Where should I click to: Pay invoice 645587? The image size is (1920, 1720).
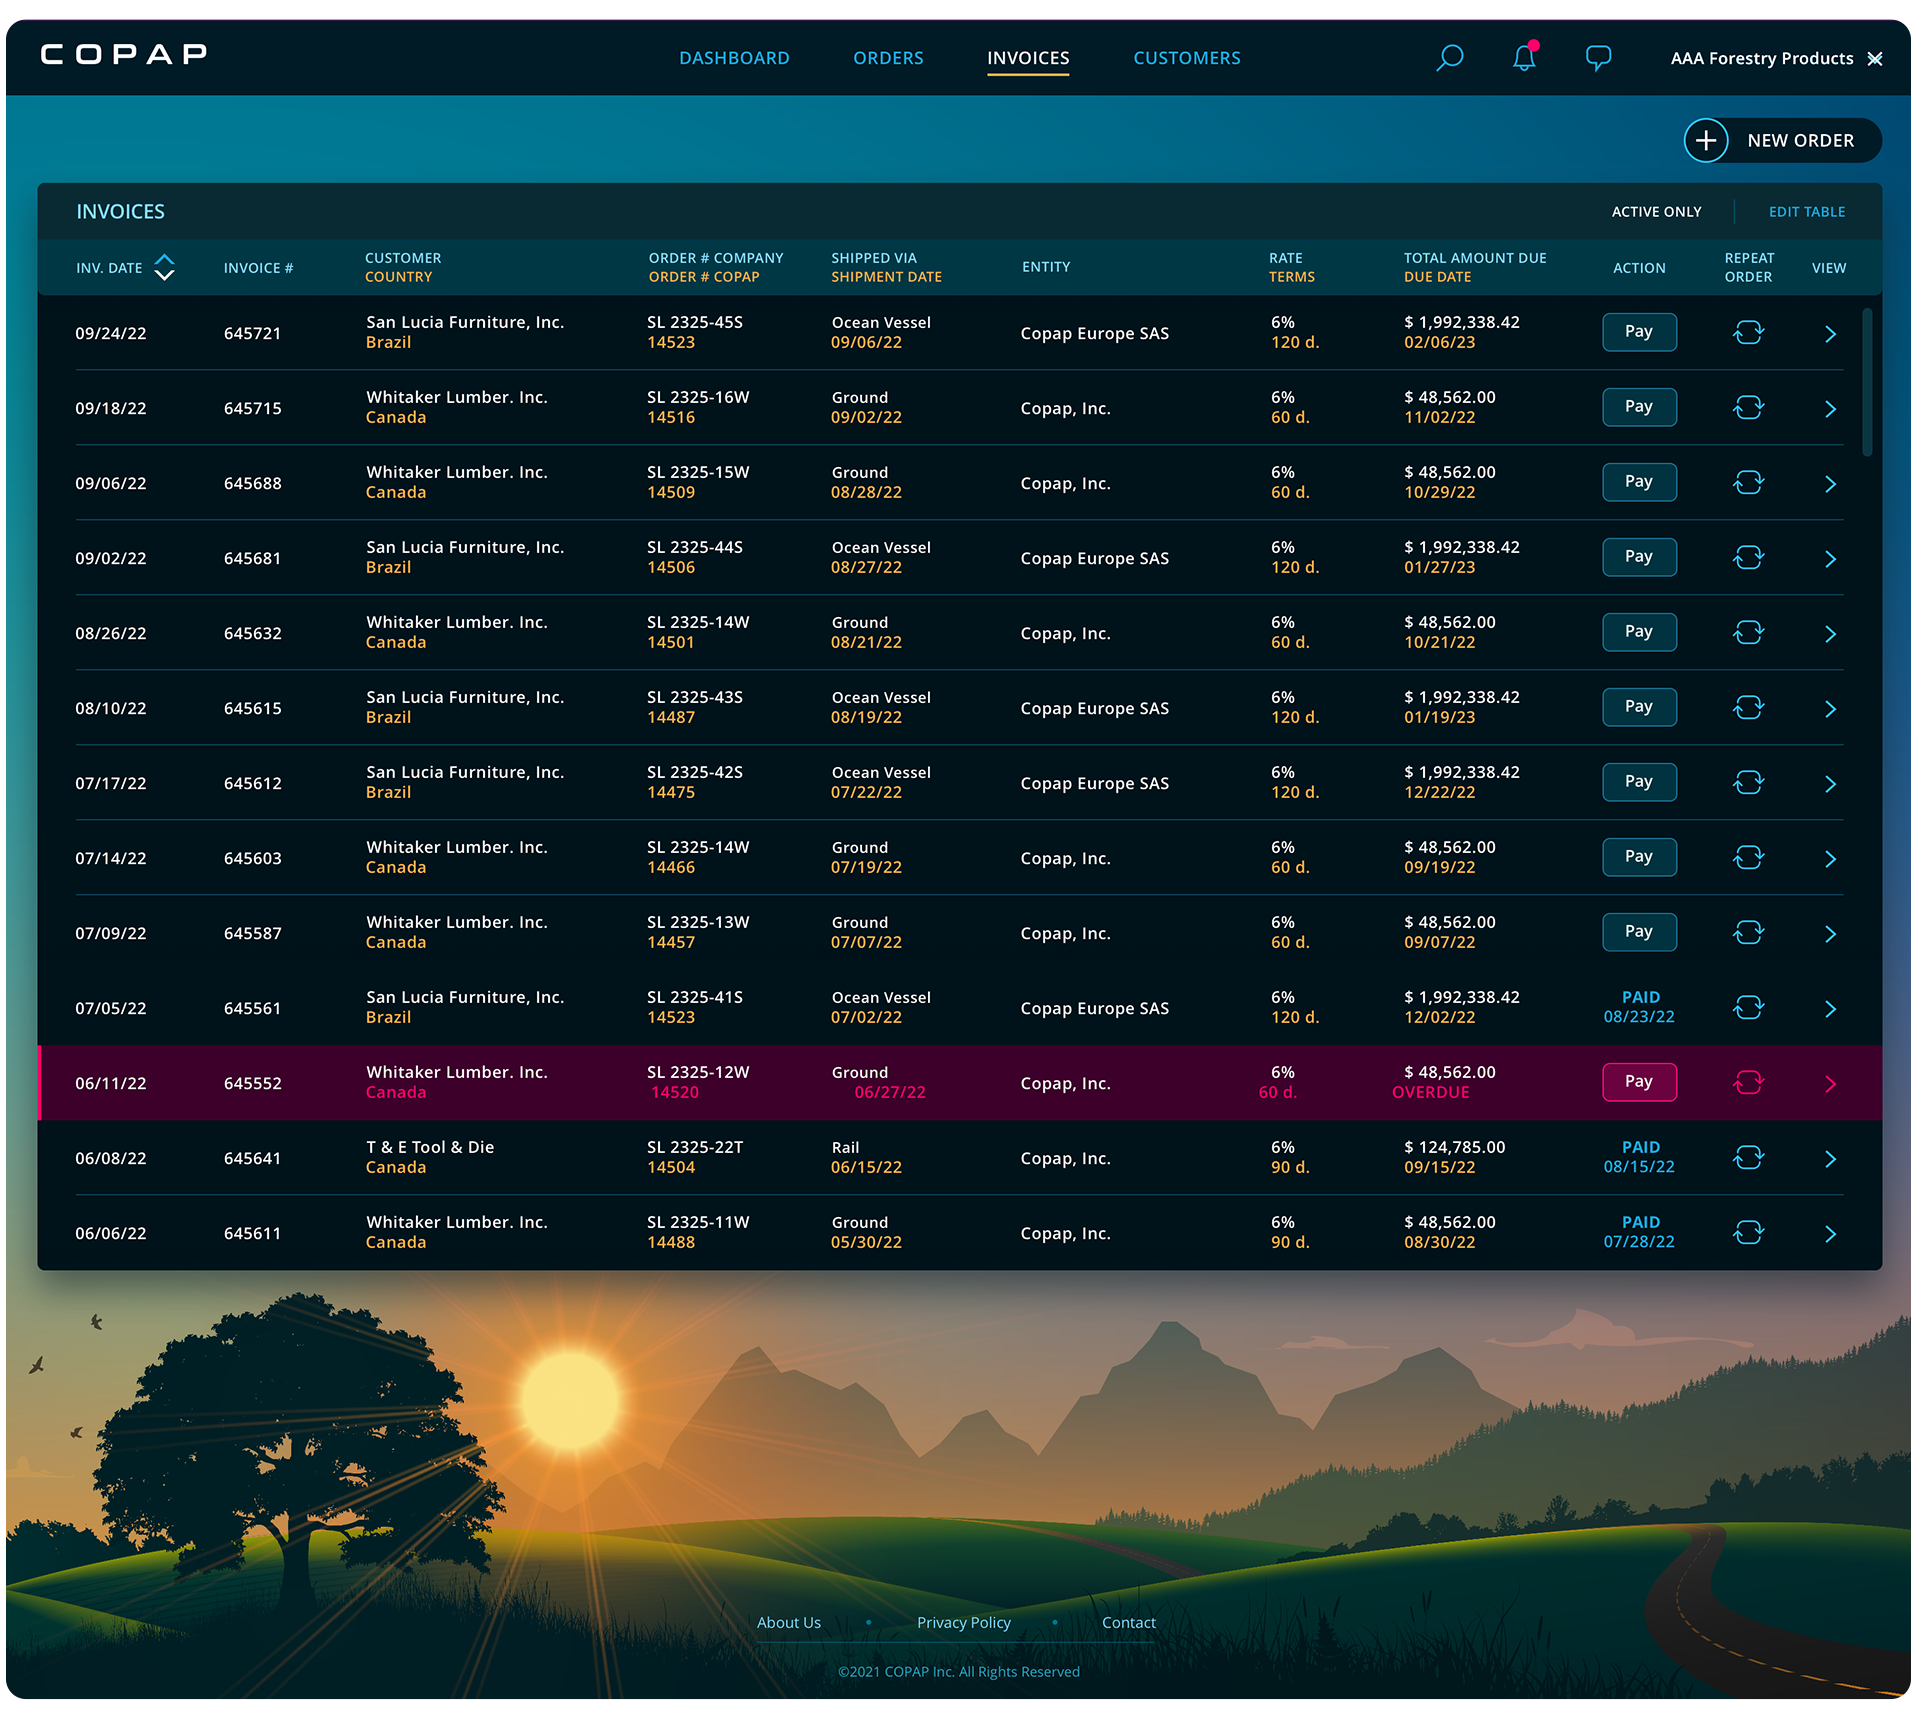pos(1639,932)
